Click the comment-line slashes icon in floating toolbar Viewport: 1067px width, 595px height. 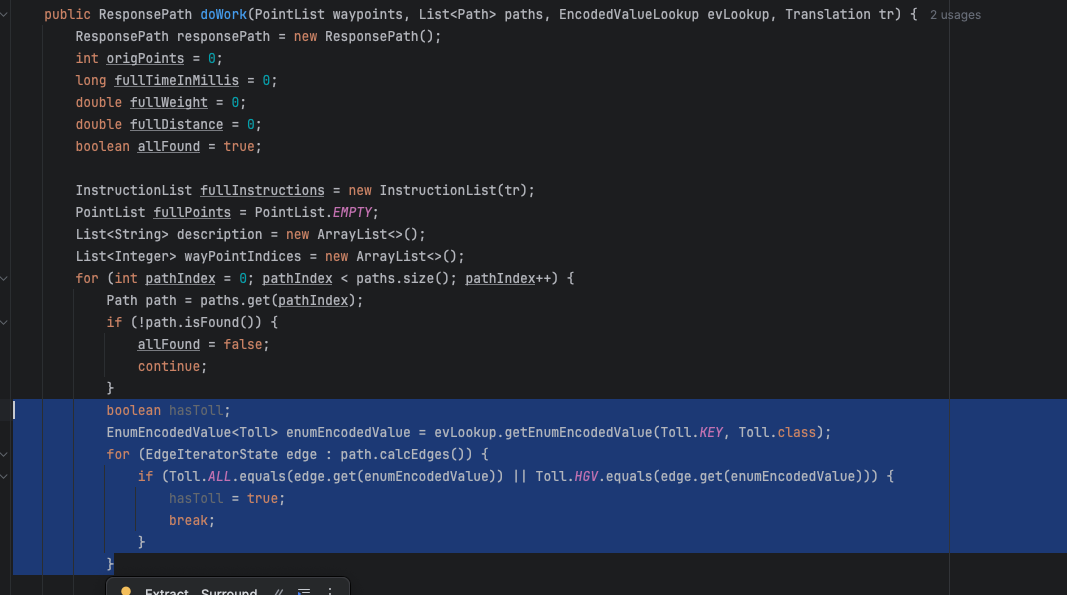point(278,591)
